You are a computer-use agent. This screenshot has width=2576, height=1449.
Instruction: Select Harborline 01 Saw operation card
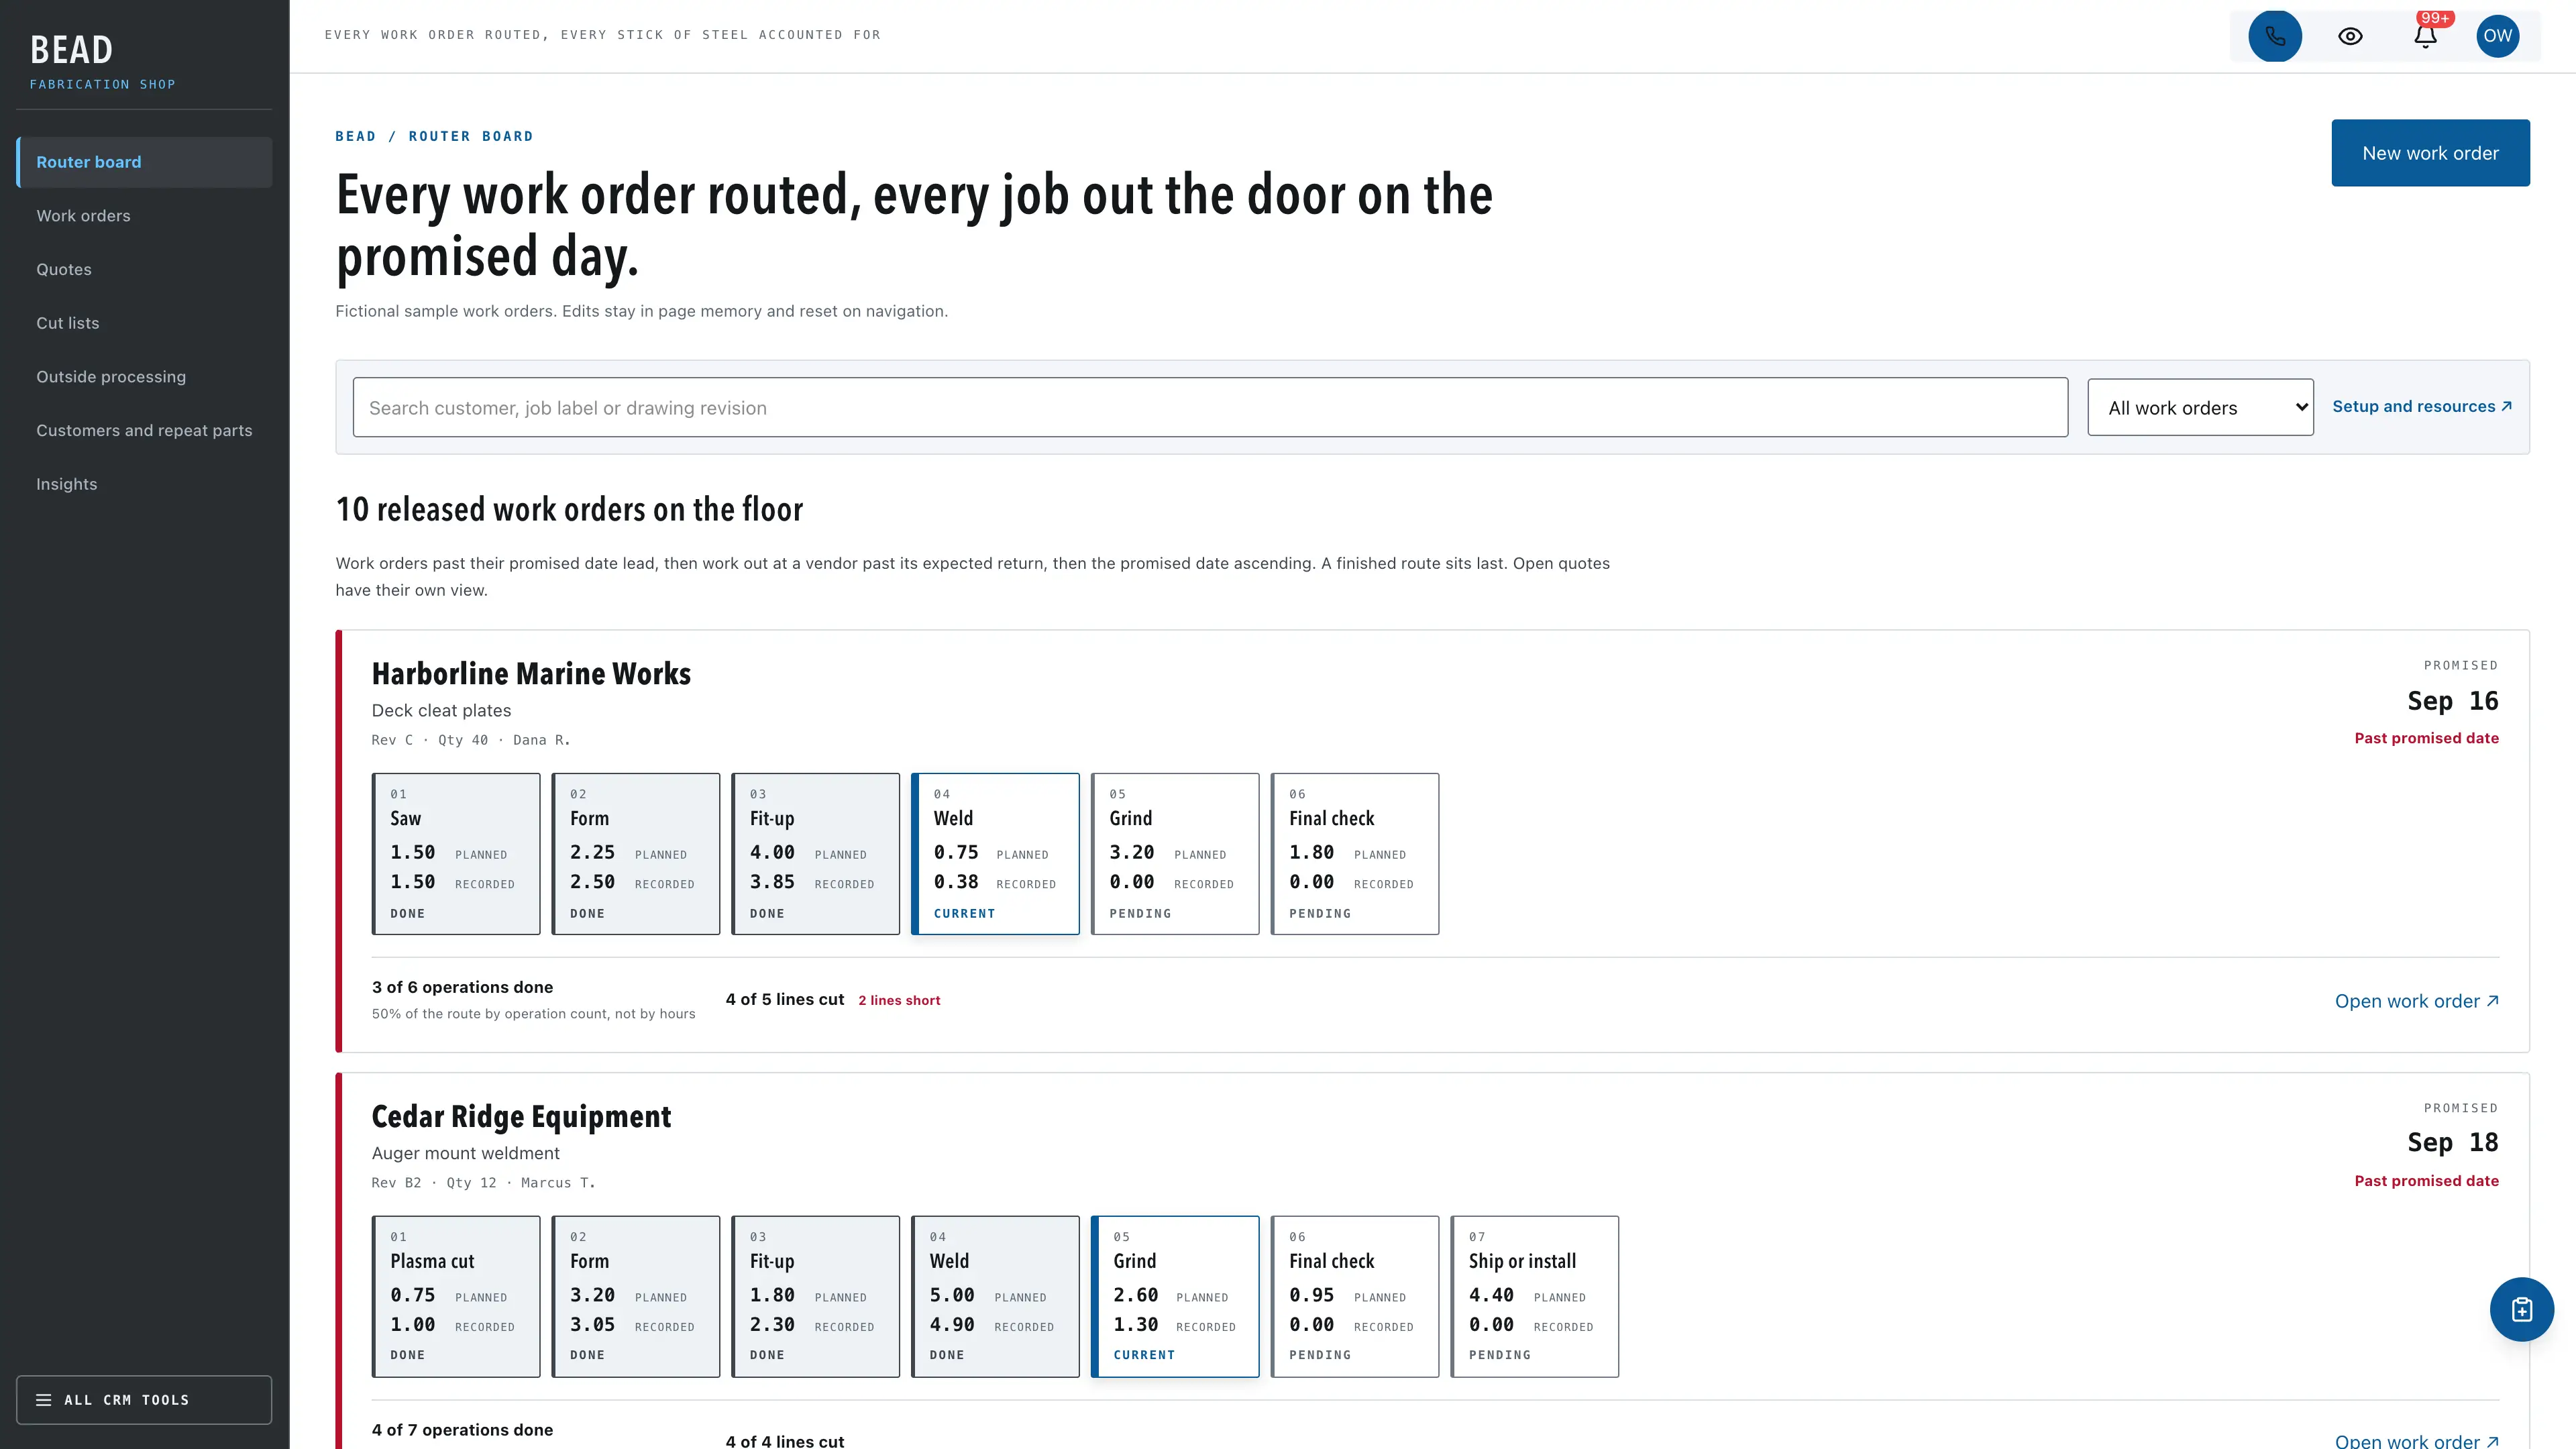click(x=456, y=854)
